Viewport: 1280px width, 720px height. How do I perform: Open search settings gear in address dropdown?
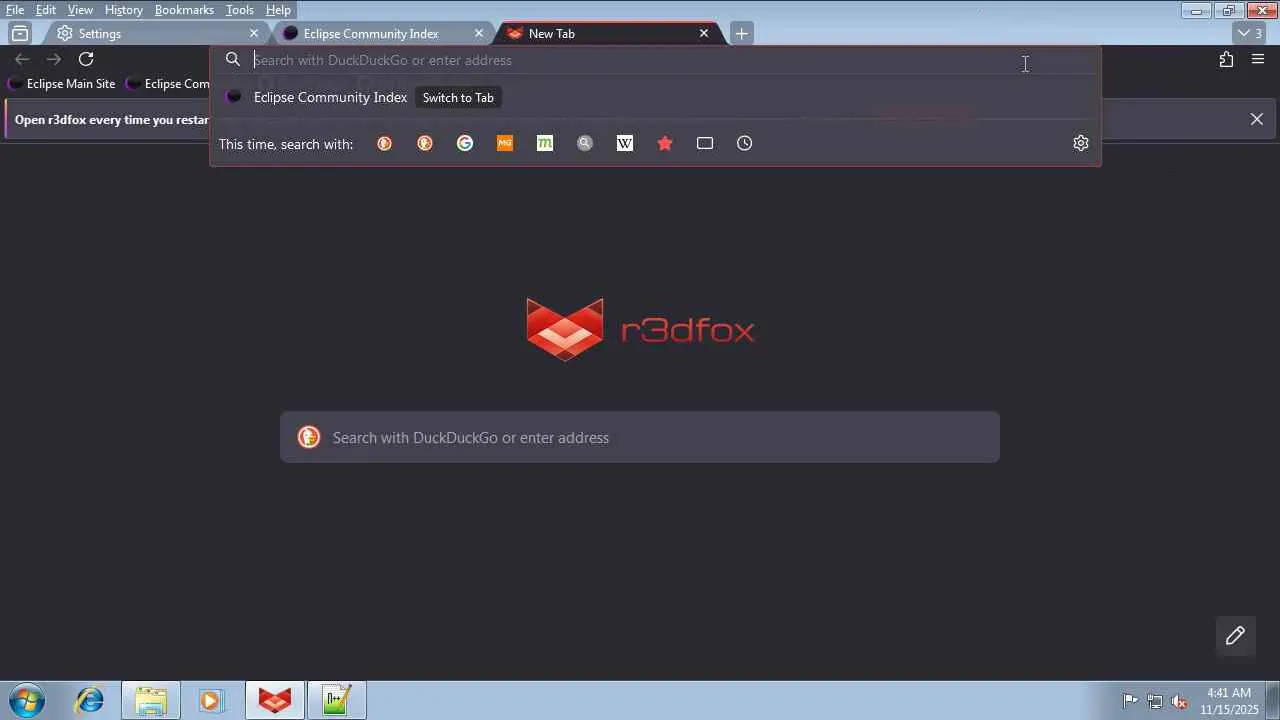point(1081,143)
